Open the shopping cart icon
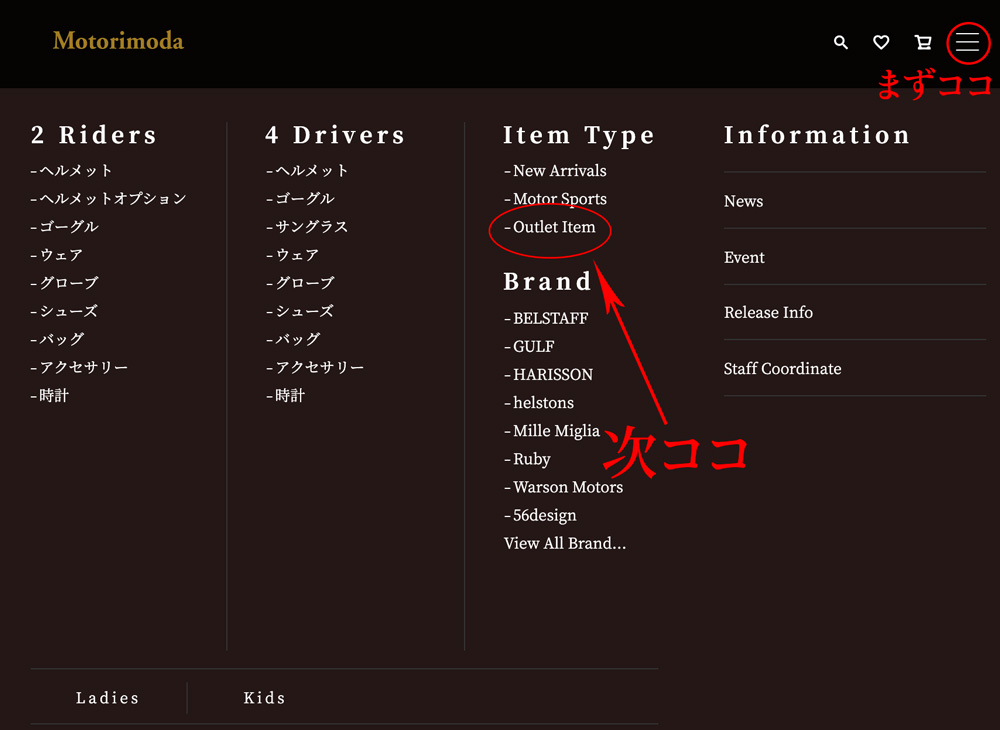Image resolution: width=1000 pixels, height=730 pixels. point(923,42)
